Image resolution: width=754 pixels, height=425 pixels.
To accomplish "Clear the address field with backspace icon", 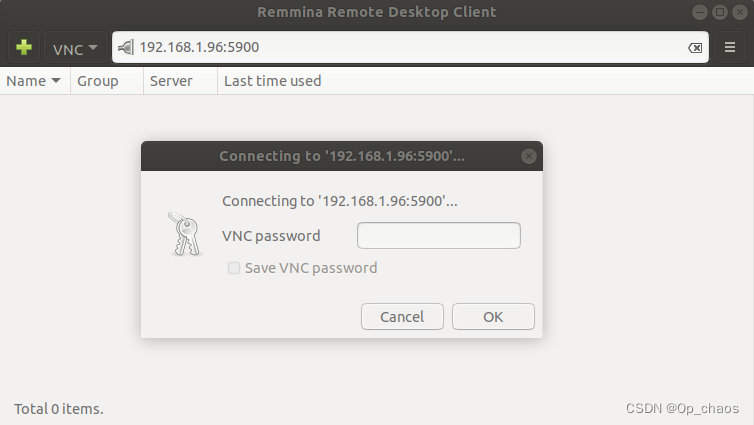I will tap(695, 48).
